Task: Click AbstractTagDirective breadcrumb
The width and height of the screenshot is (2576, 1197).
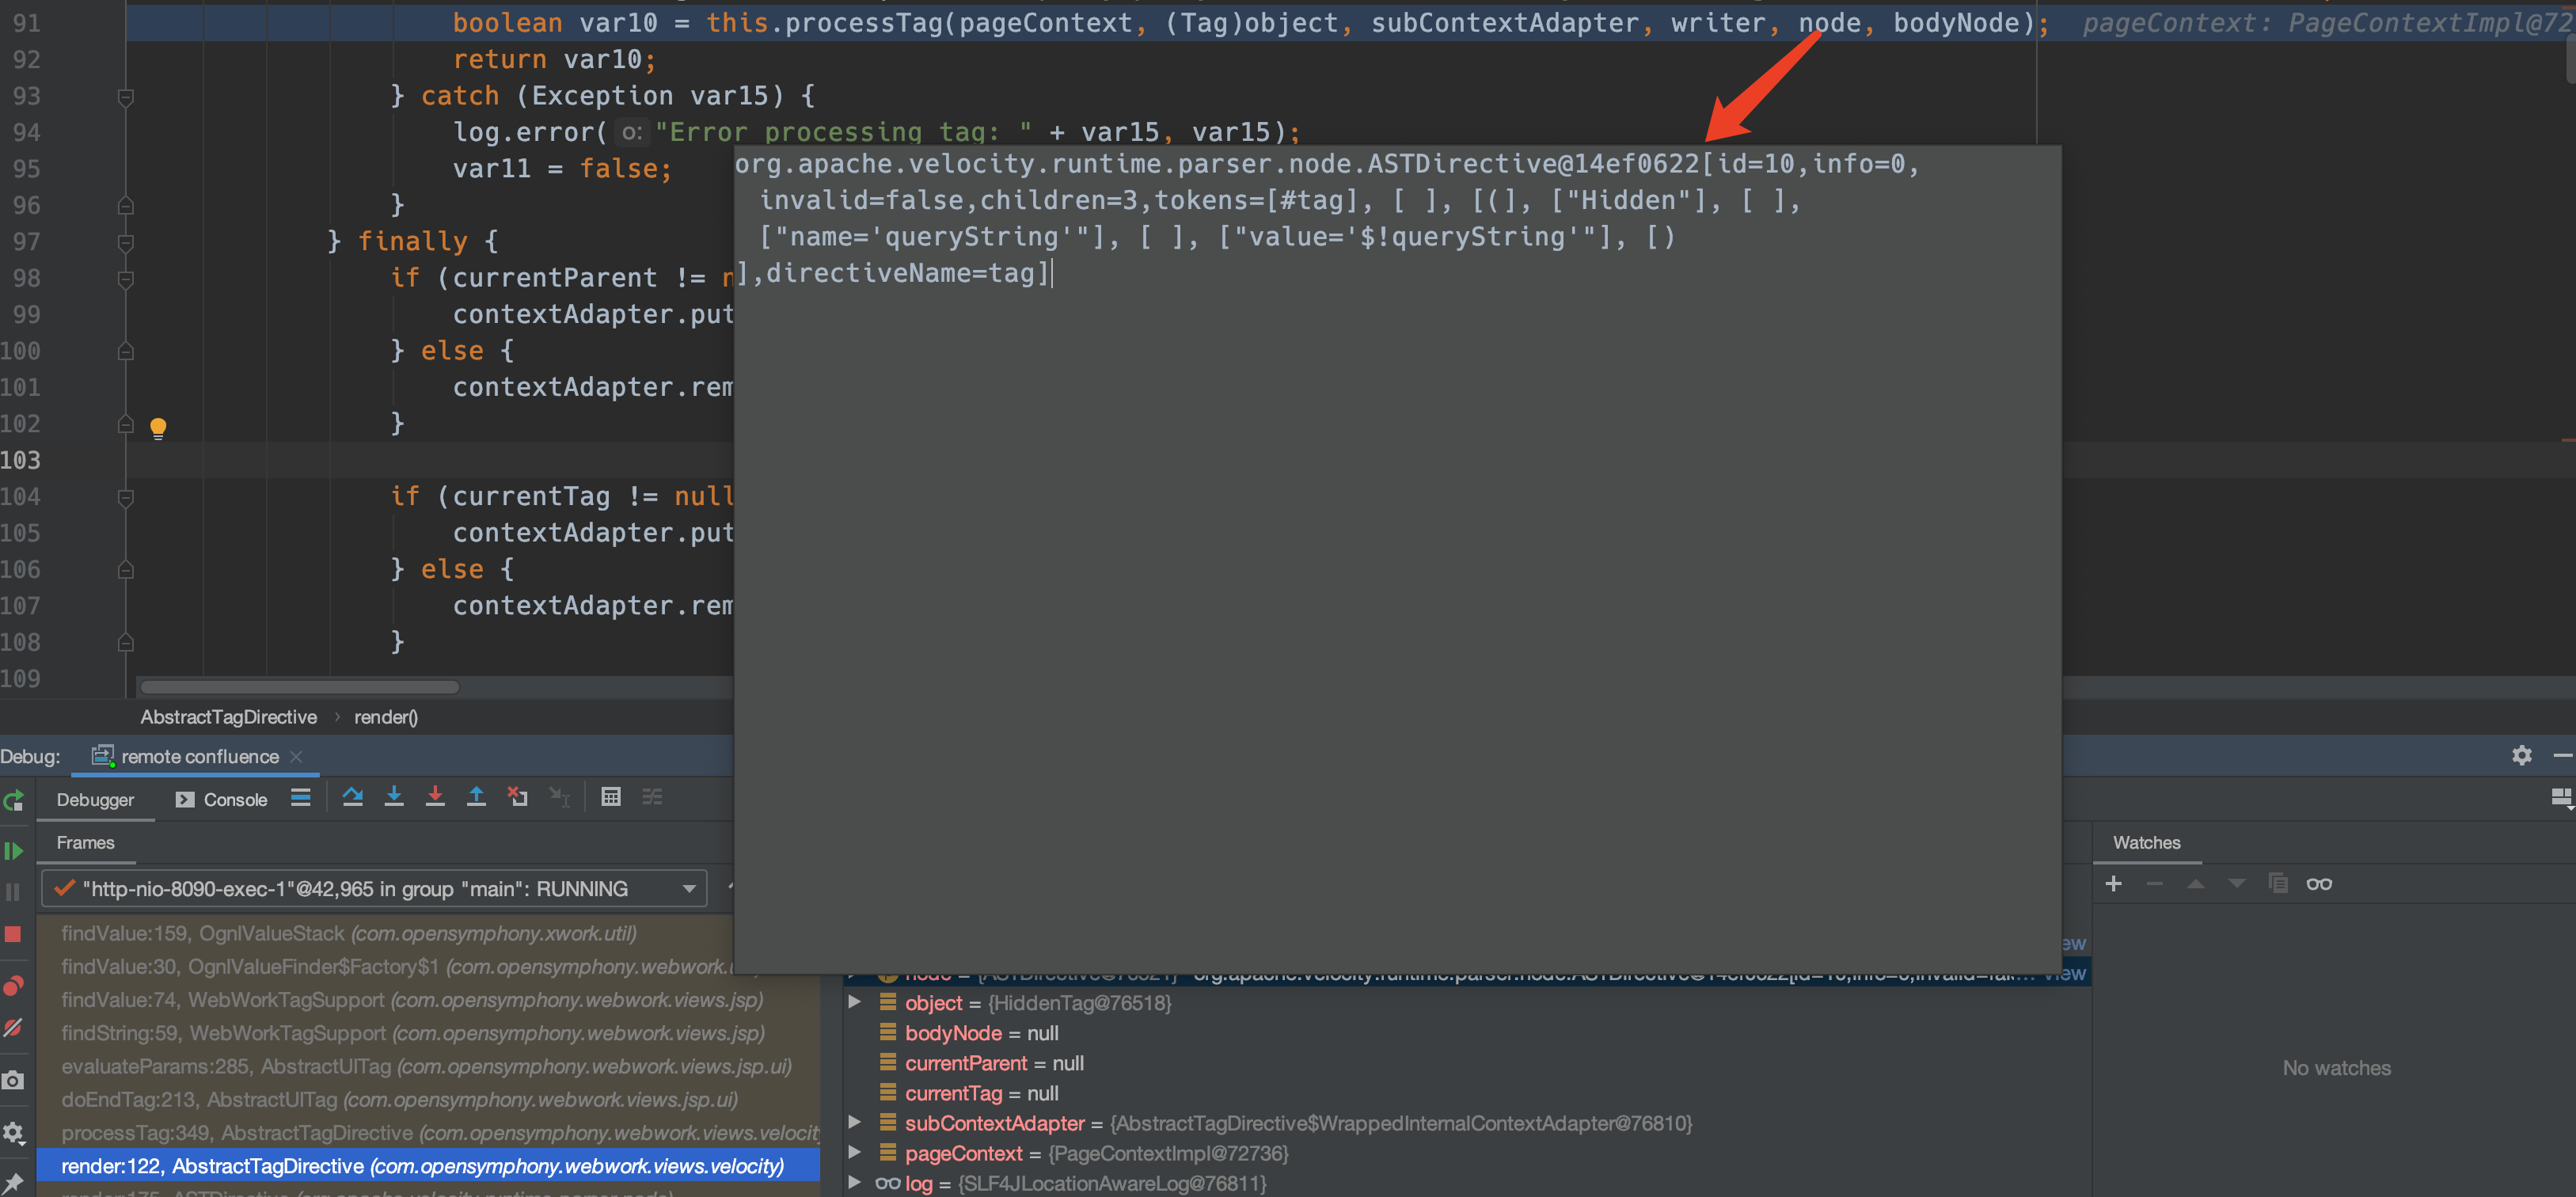Action: 228,717
